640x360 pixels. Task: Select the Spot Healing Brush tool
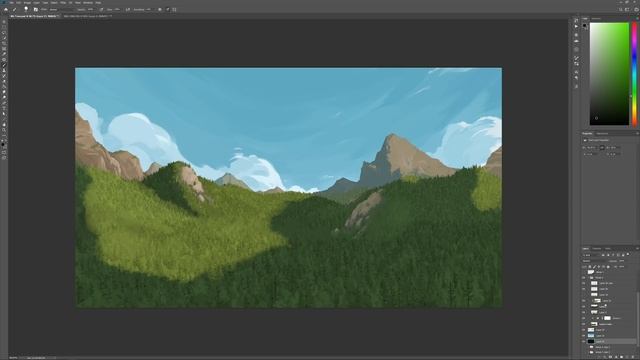[4, 60]
